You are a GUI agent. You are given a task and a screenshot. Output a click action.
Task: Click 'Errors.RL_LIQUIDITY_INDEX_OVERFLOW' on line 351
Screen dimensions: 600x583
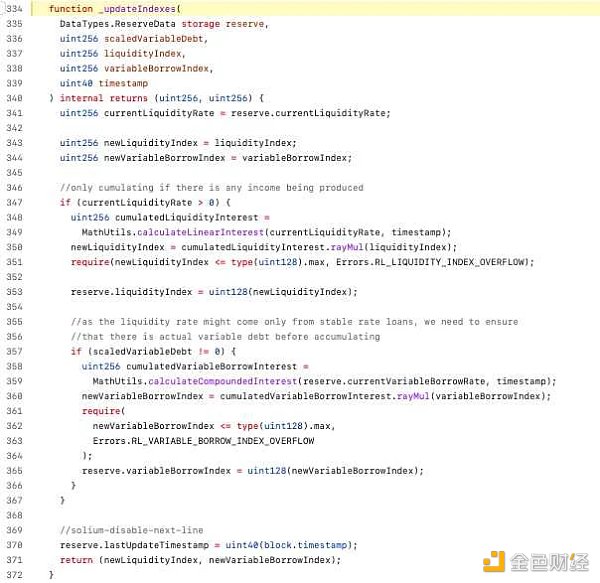pyautogui.click(x=430, y=262)
